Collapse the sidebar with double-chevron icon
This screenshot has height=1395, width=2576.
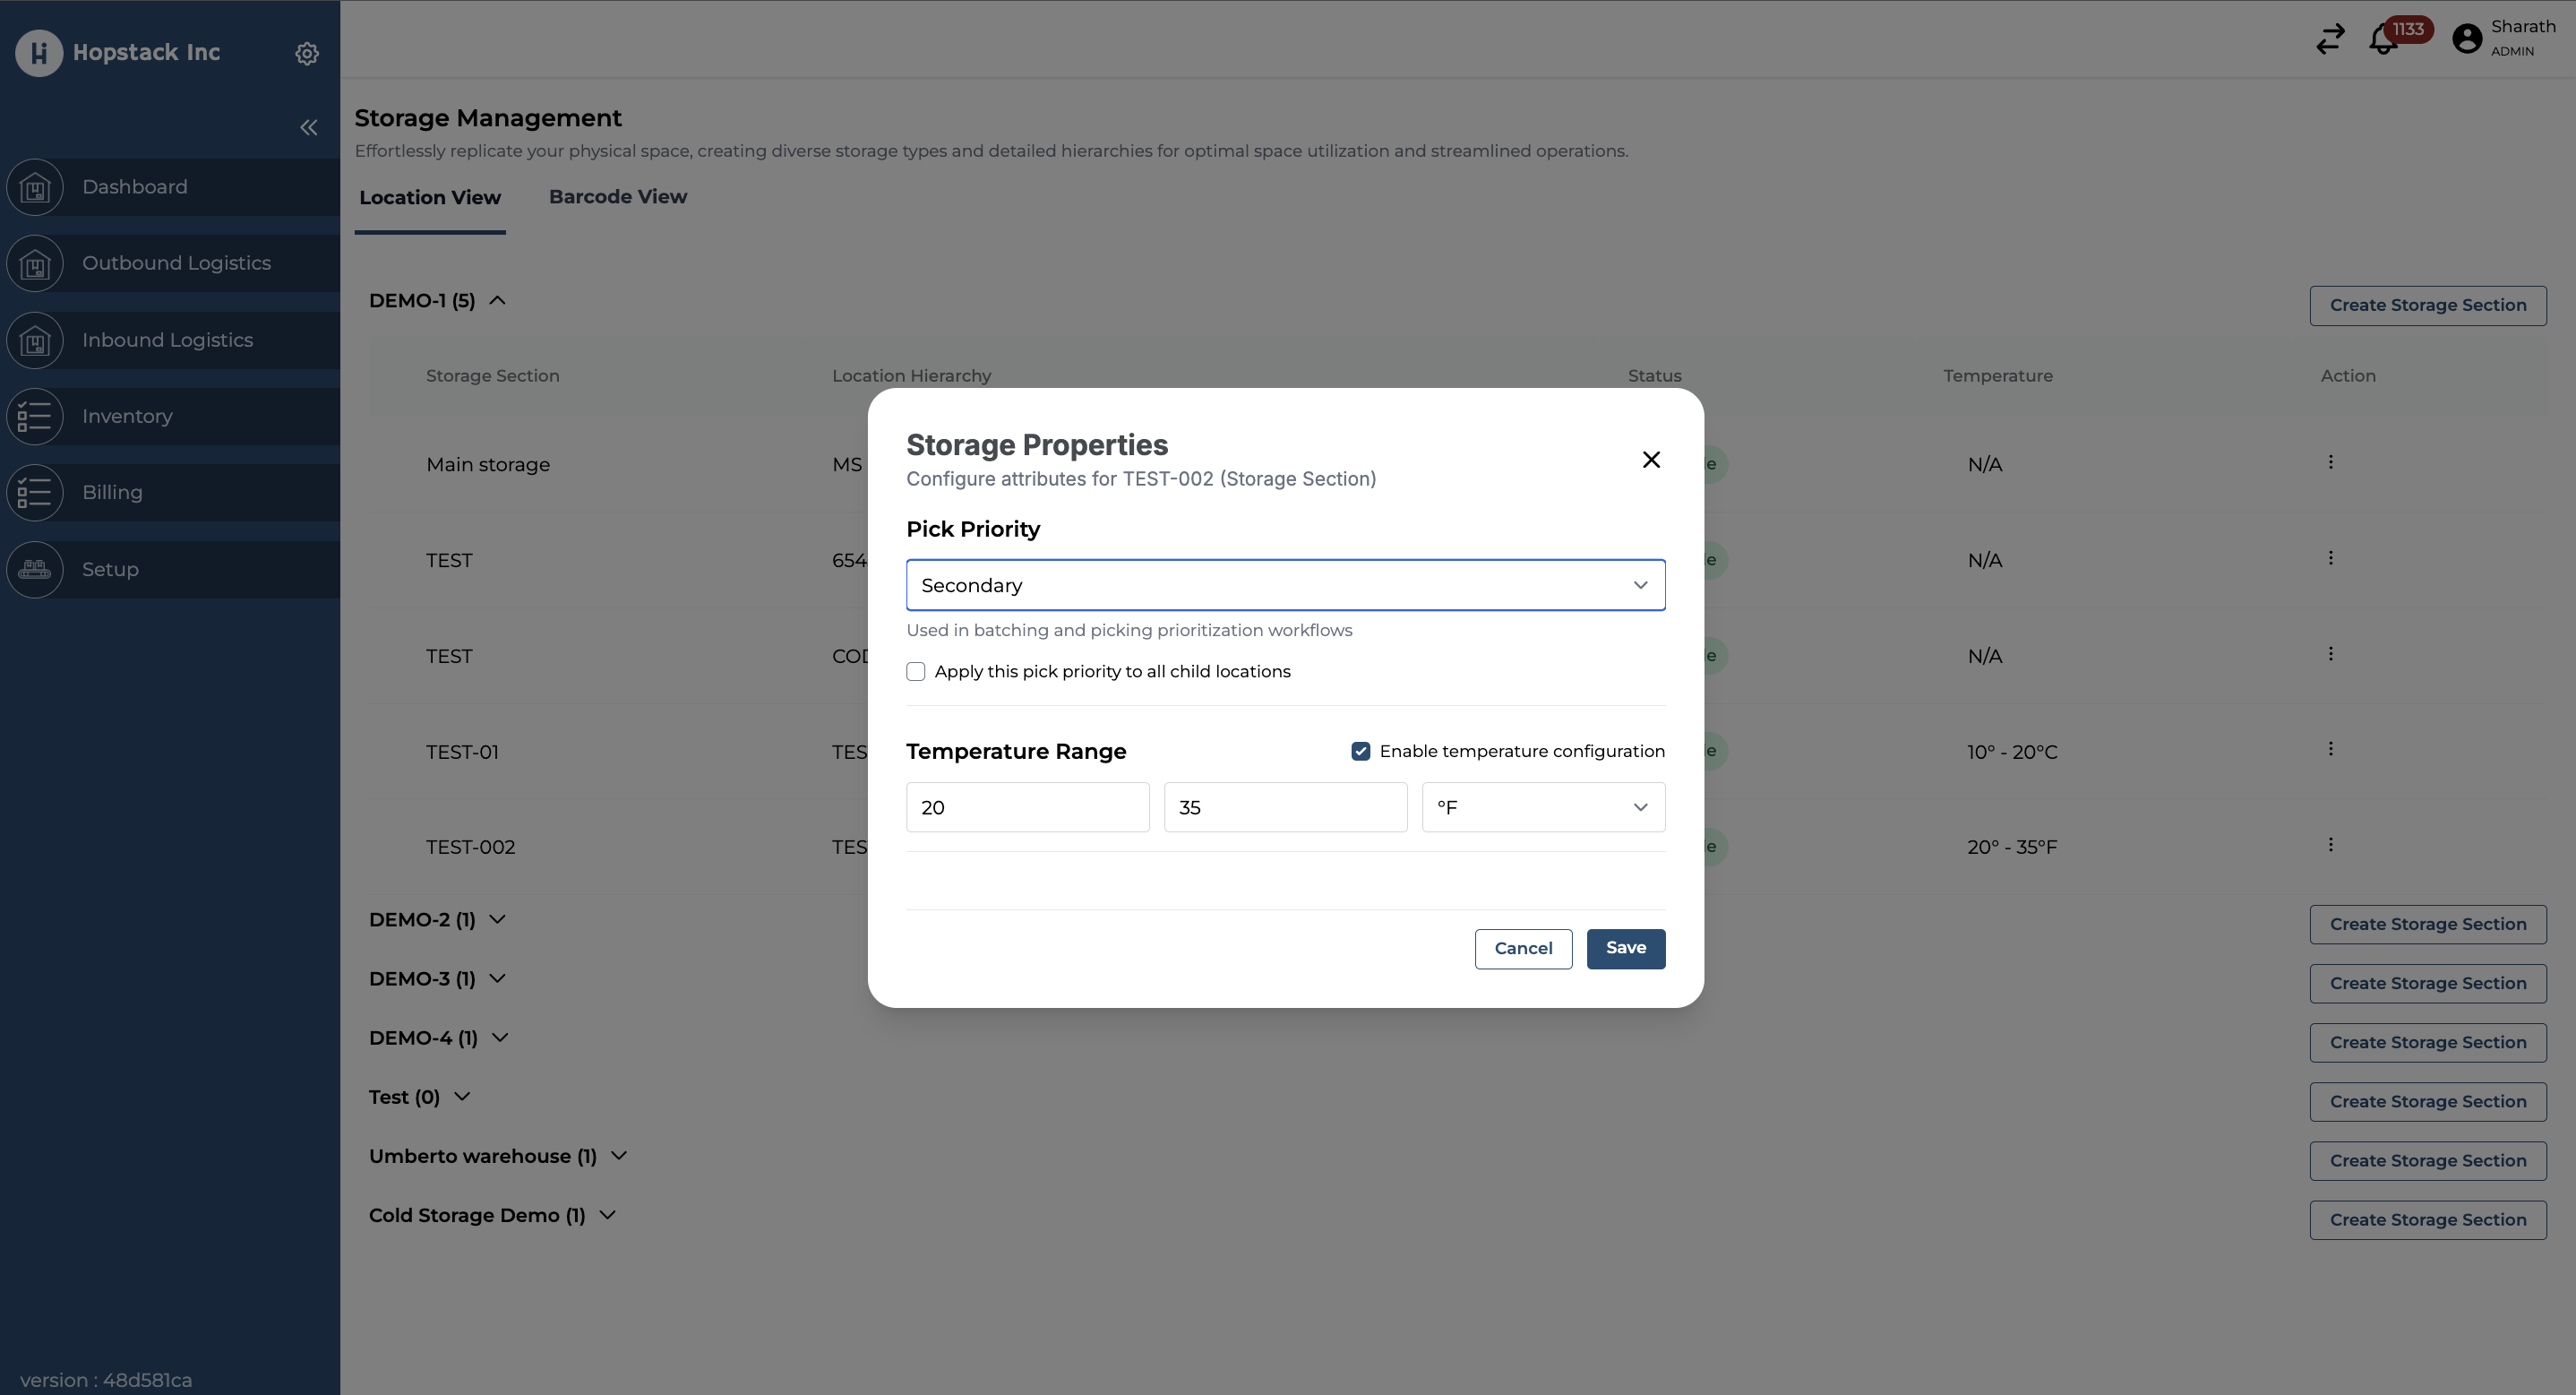[x=308, y=127]
